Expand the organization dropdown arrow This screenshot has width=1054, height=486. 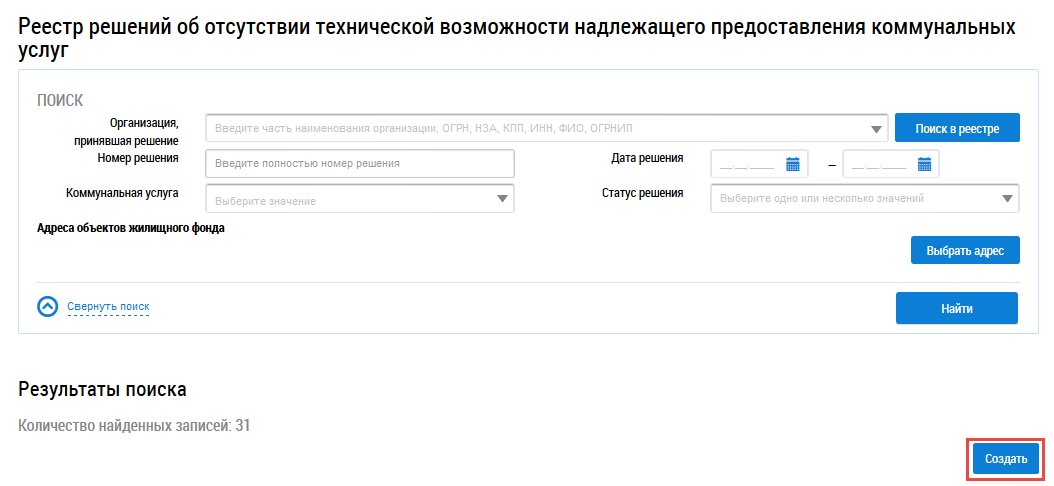875,129
